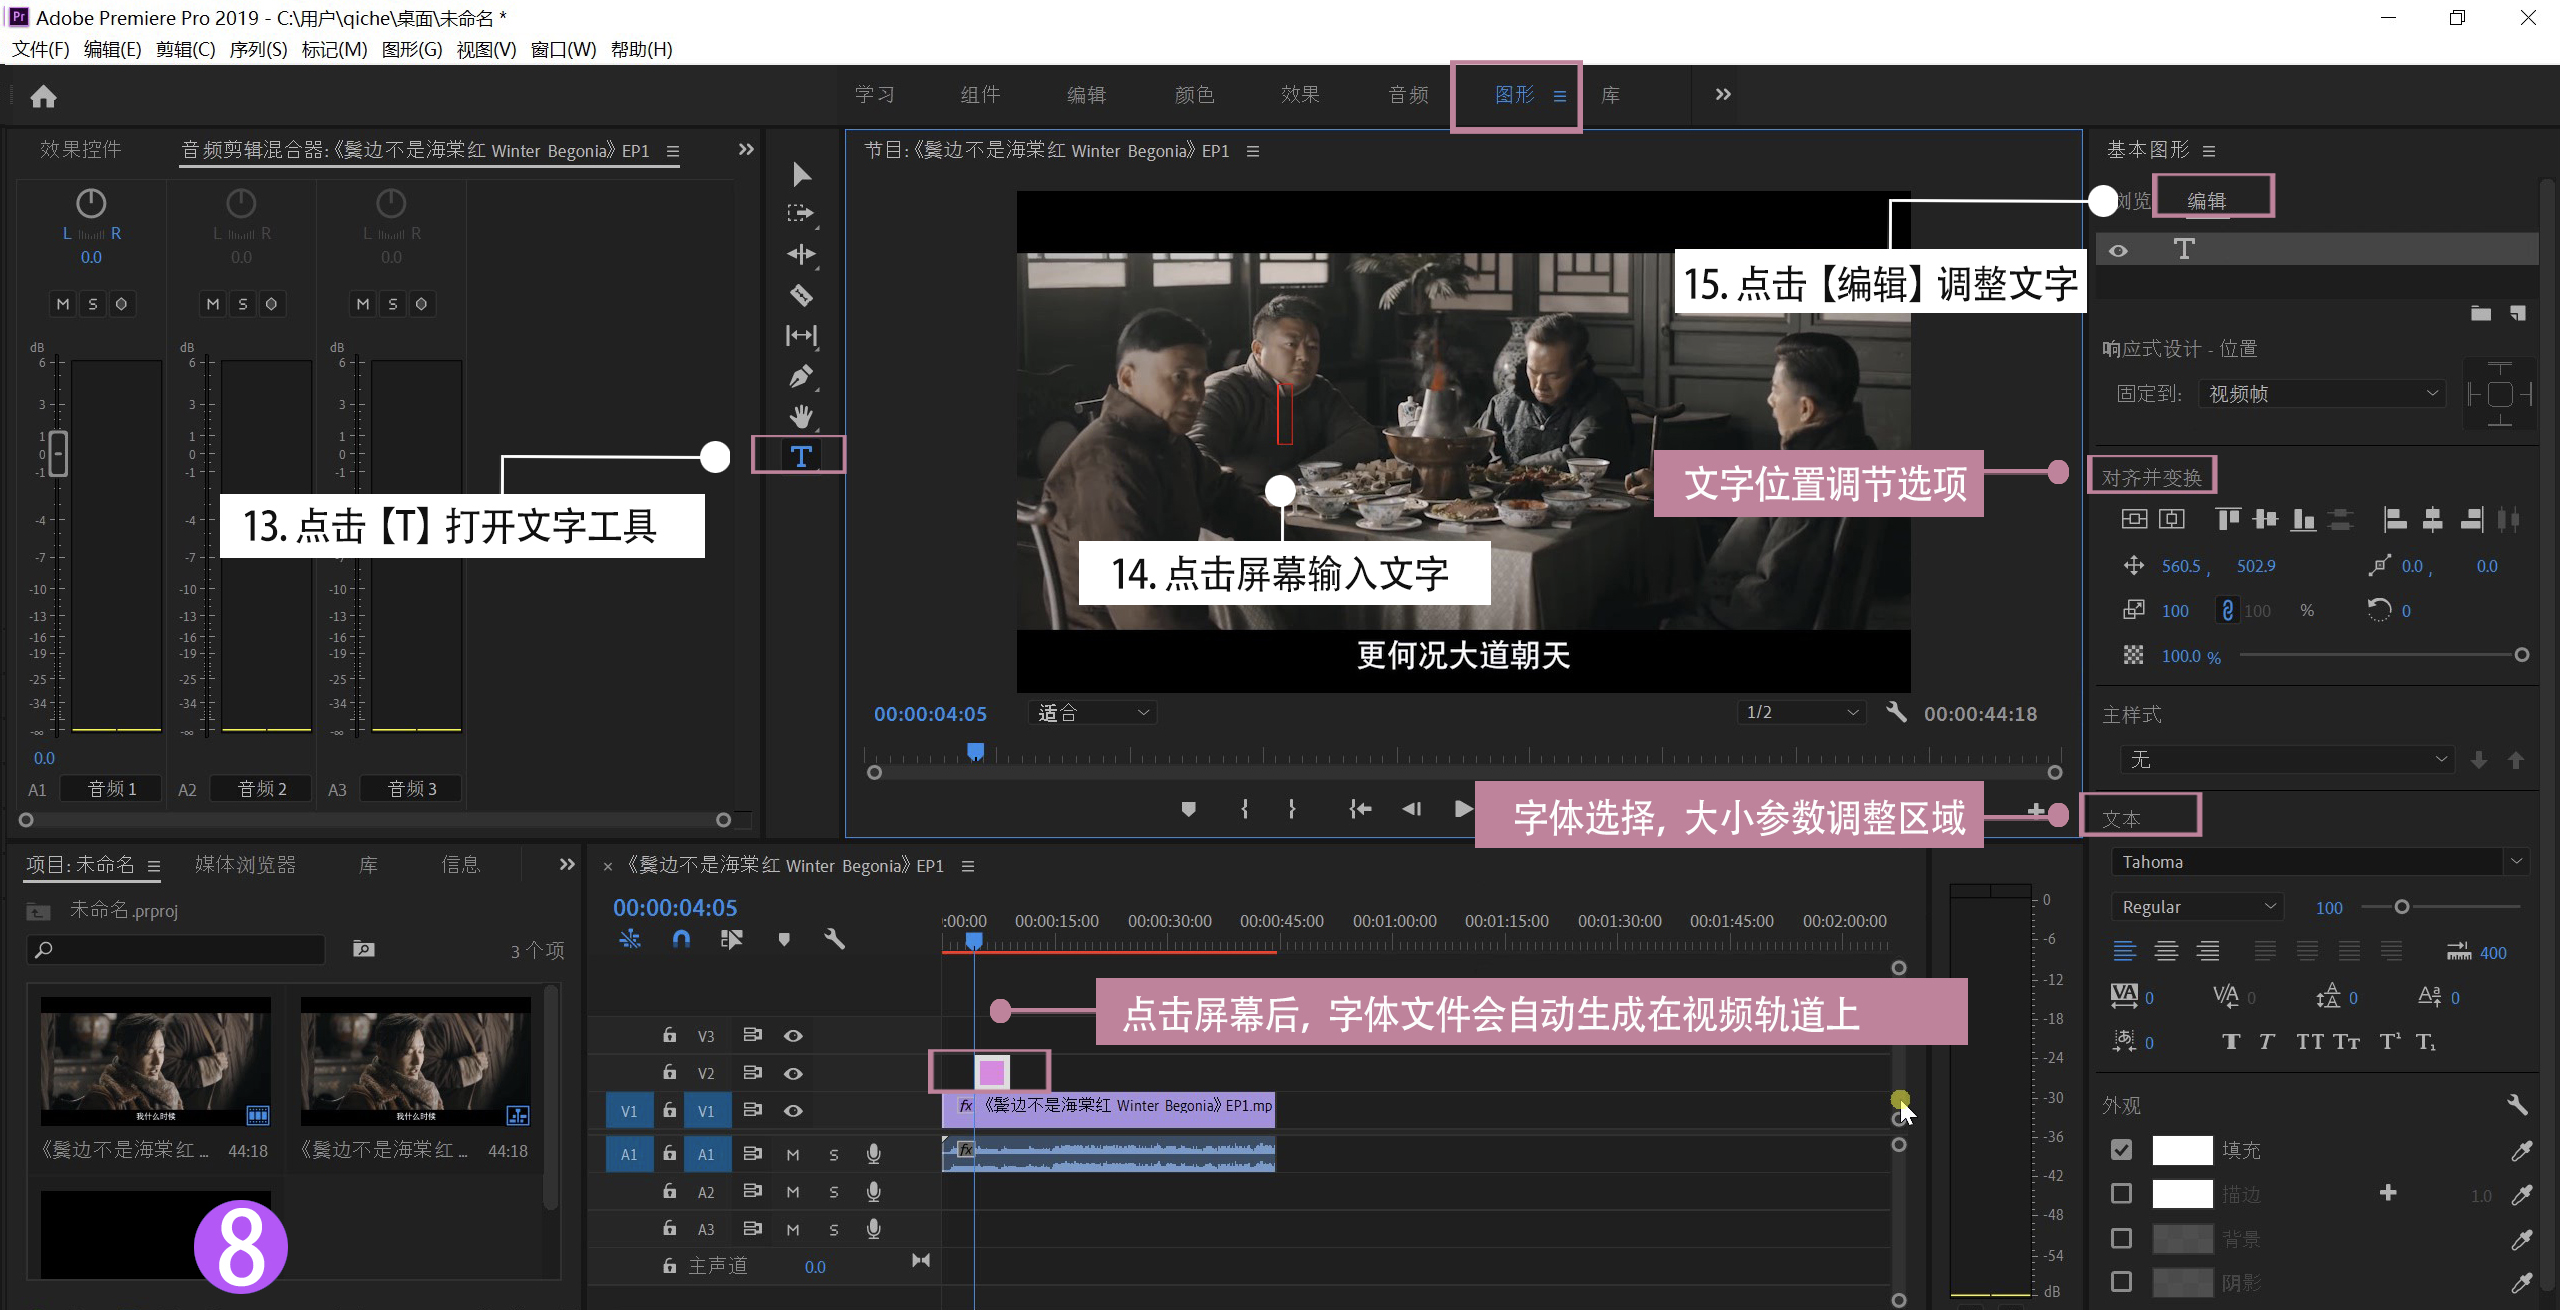Open timeline display settings wrench
Image resolution: width=2560 pixels, height=1310 pixels.
tap(834, 939)
